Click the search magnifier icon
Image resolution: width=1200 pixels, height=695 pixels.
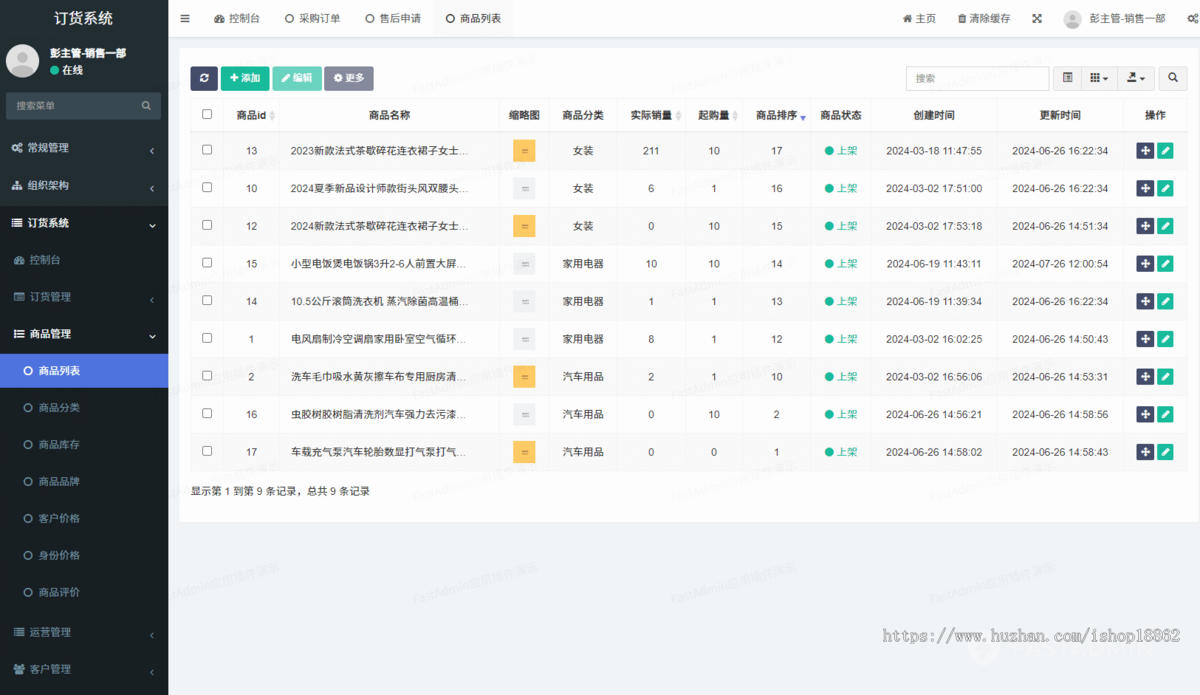click(x=1172, y=78)
